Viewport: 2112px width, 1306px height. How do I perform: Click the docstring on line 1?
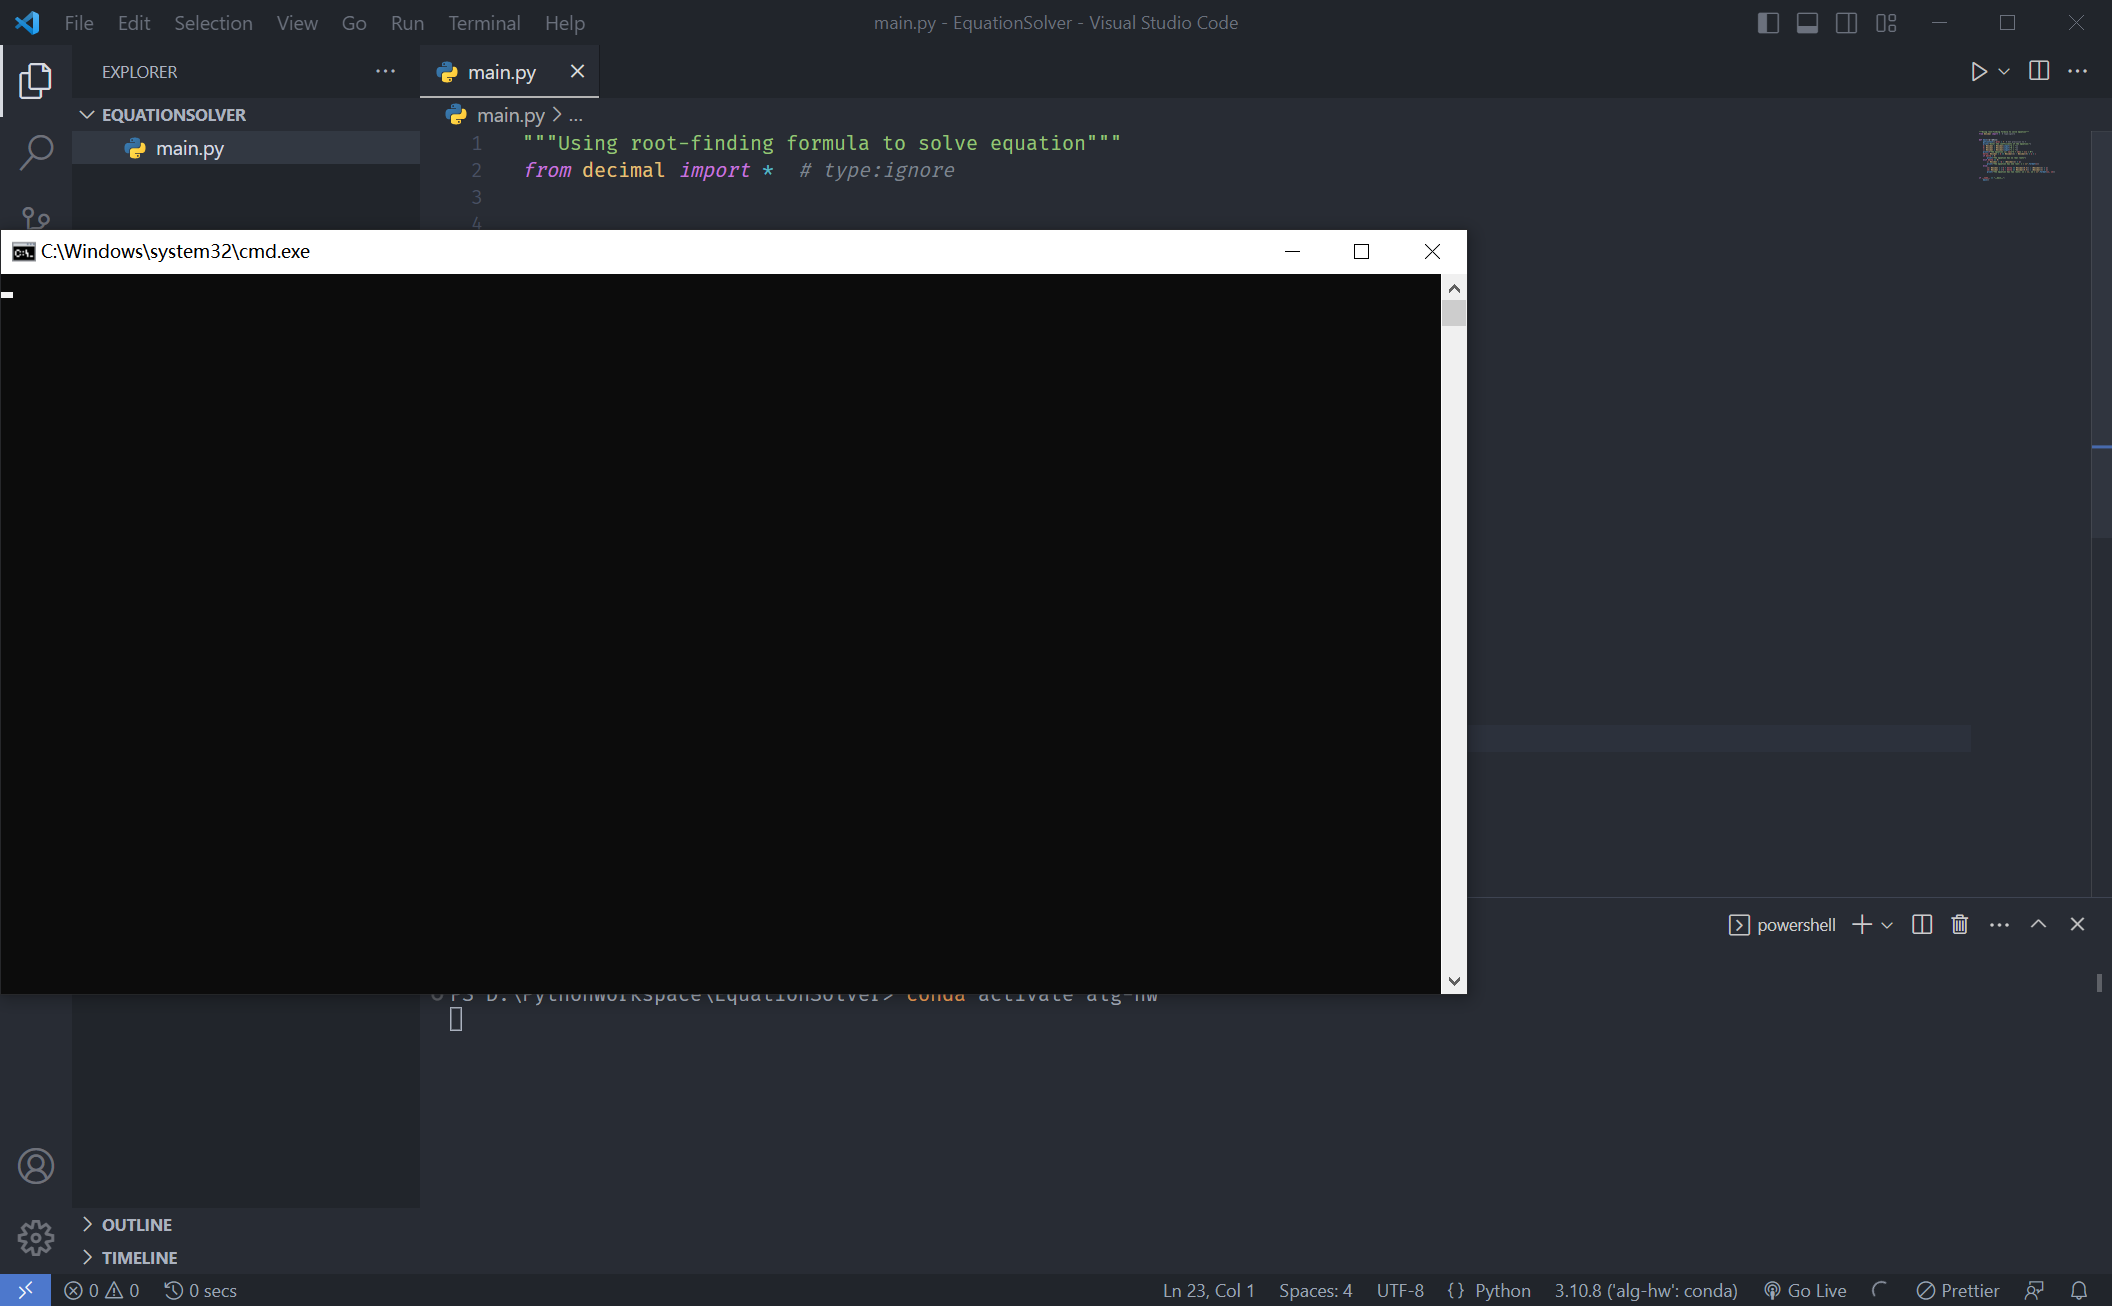(x=821, y=144)
